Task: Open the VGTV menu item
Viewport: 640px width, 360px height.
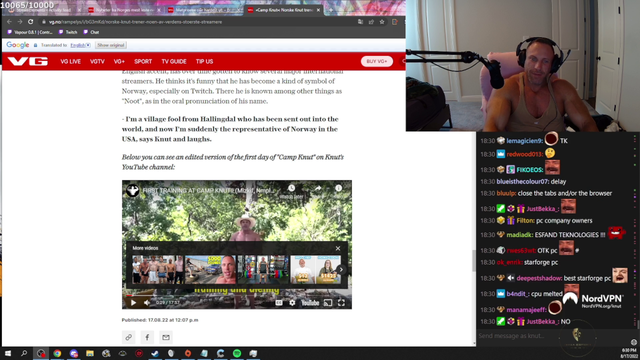Action: coord(97,61)
